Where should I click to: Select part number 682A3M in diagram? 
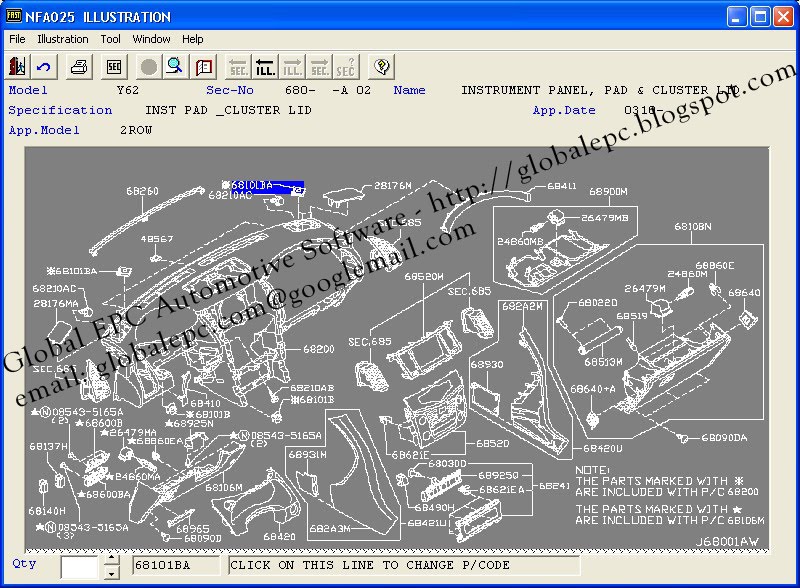tap(330, 529)
